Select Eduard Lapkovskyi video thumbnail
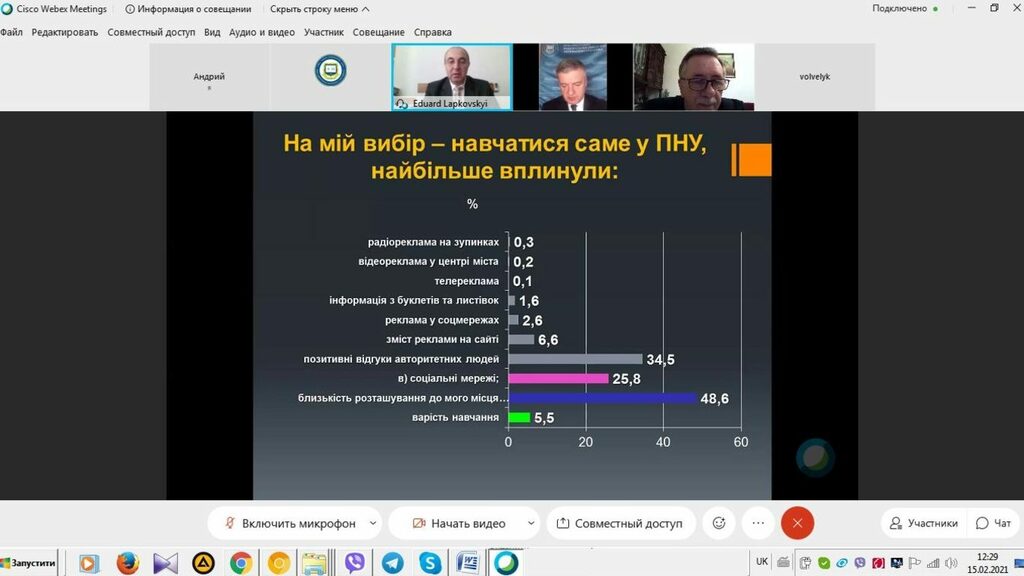Image resolution: width=1024 pixels, height=576 pixels. click(451, 77)
